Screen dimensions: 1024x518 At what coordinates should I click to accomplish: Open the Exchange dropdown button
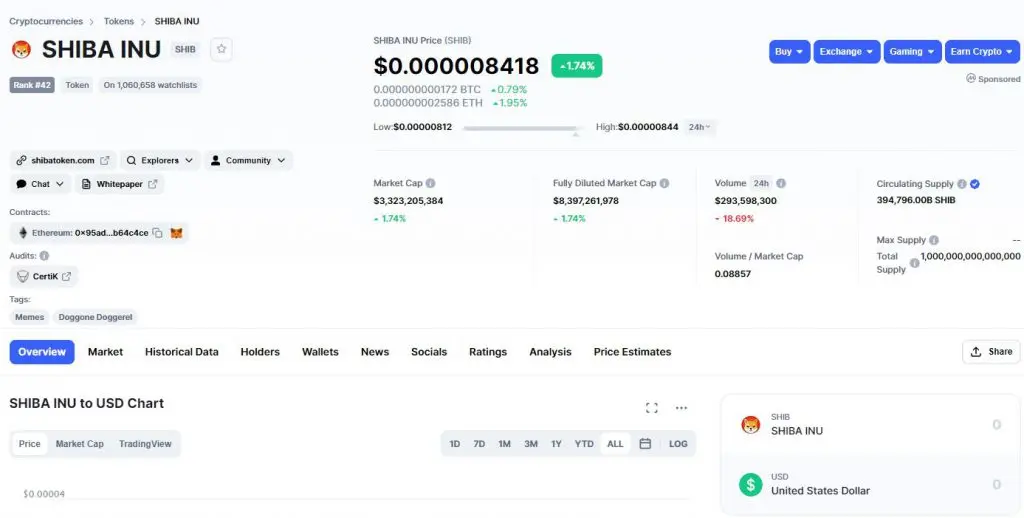pyautogui.click(x=847, y=52)
